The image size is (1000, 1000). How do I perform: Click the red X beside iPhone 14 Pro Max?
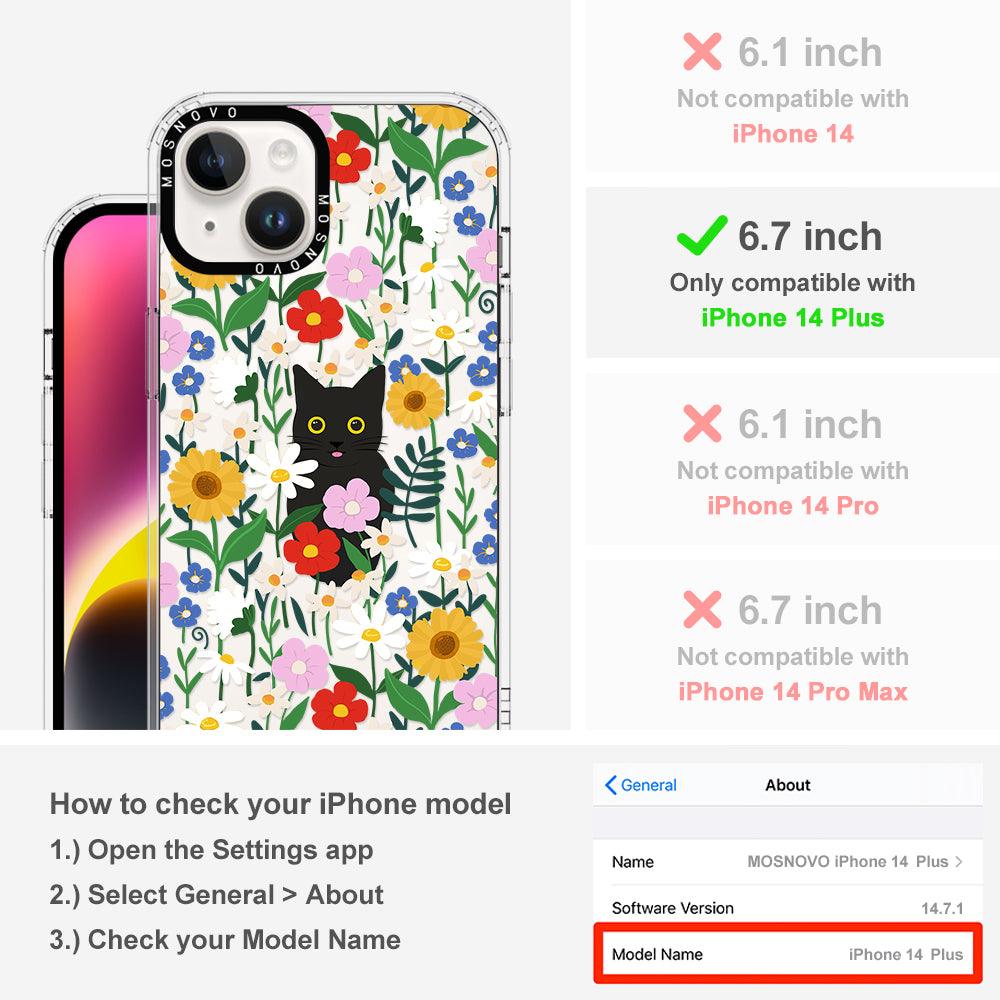702,609
